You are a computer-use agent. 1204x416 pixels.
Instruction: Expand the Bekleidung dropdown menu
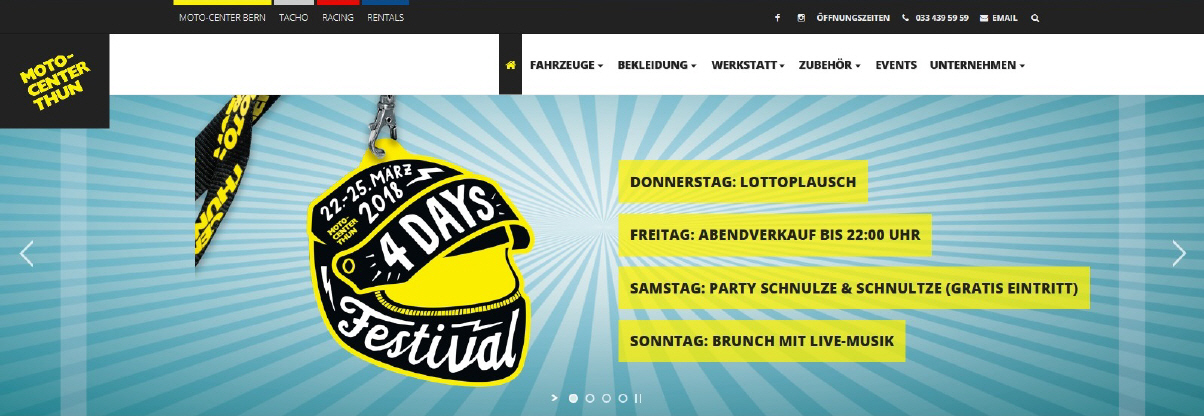click(x=657, y=65)
